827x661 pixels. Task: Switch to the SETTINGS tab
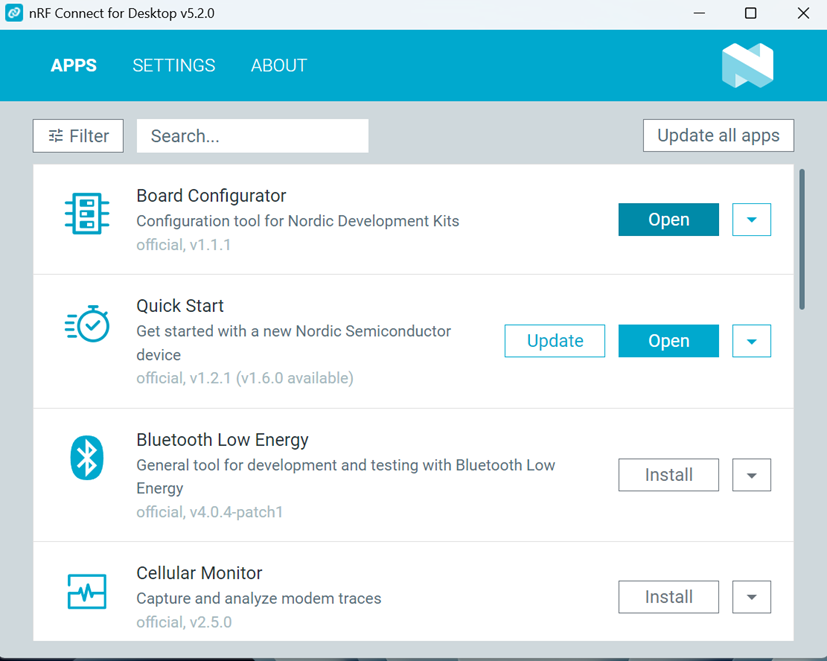pos(174,66)
